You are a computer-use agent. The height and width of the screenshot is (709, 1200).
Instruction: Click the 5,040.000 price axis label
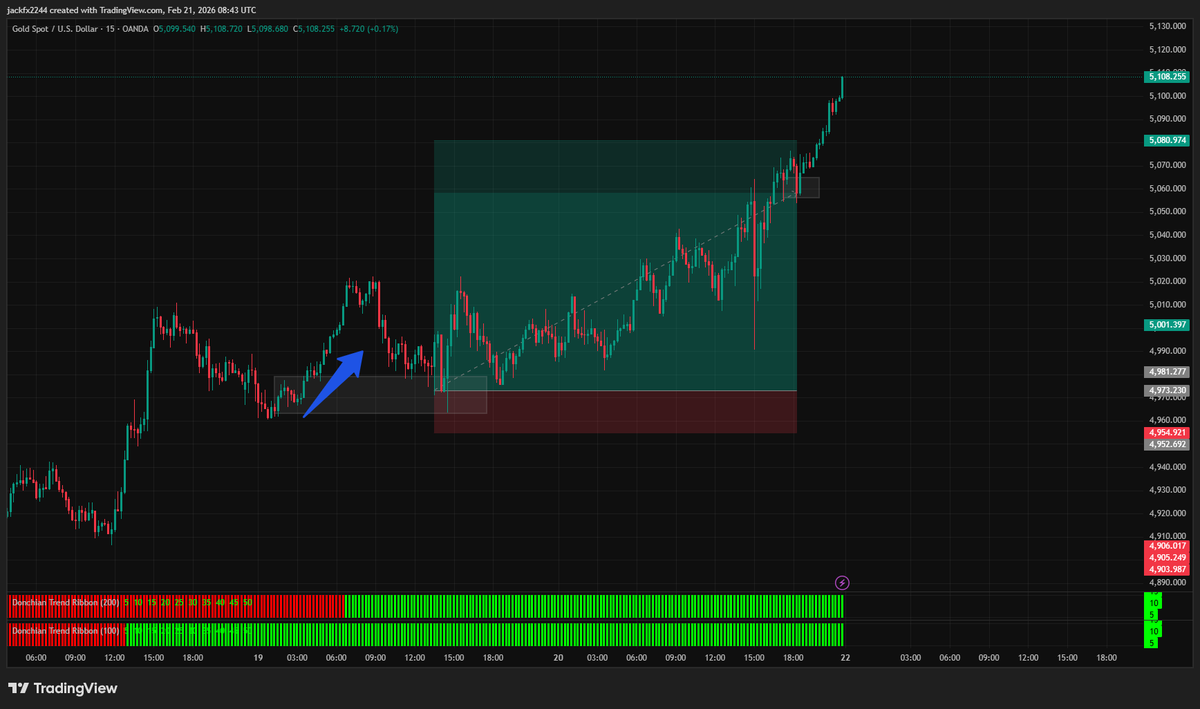tap(1167, 235)
